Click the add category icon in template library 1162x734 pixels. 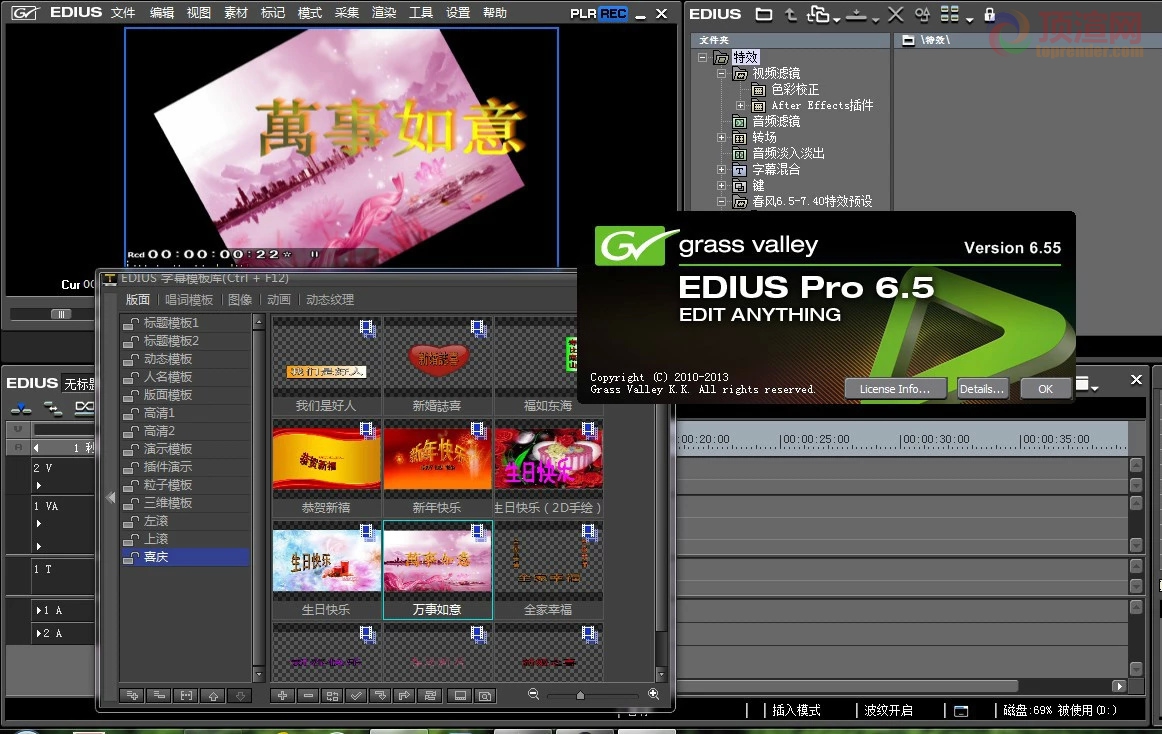point(133,695)
